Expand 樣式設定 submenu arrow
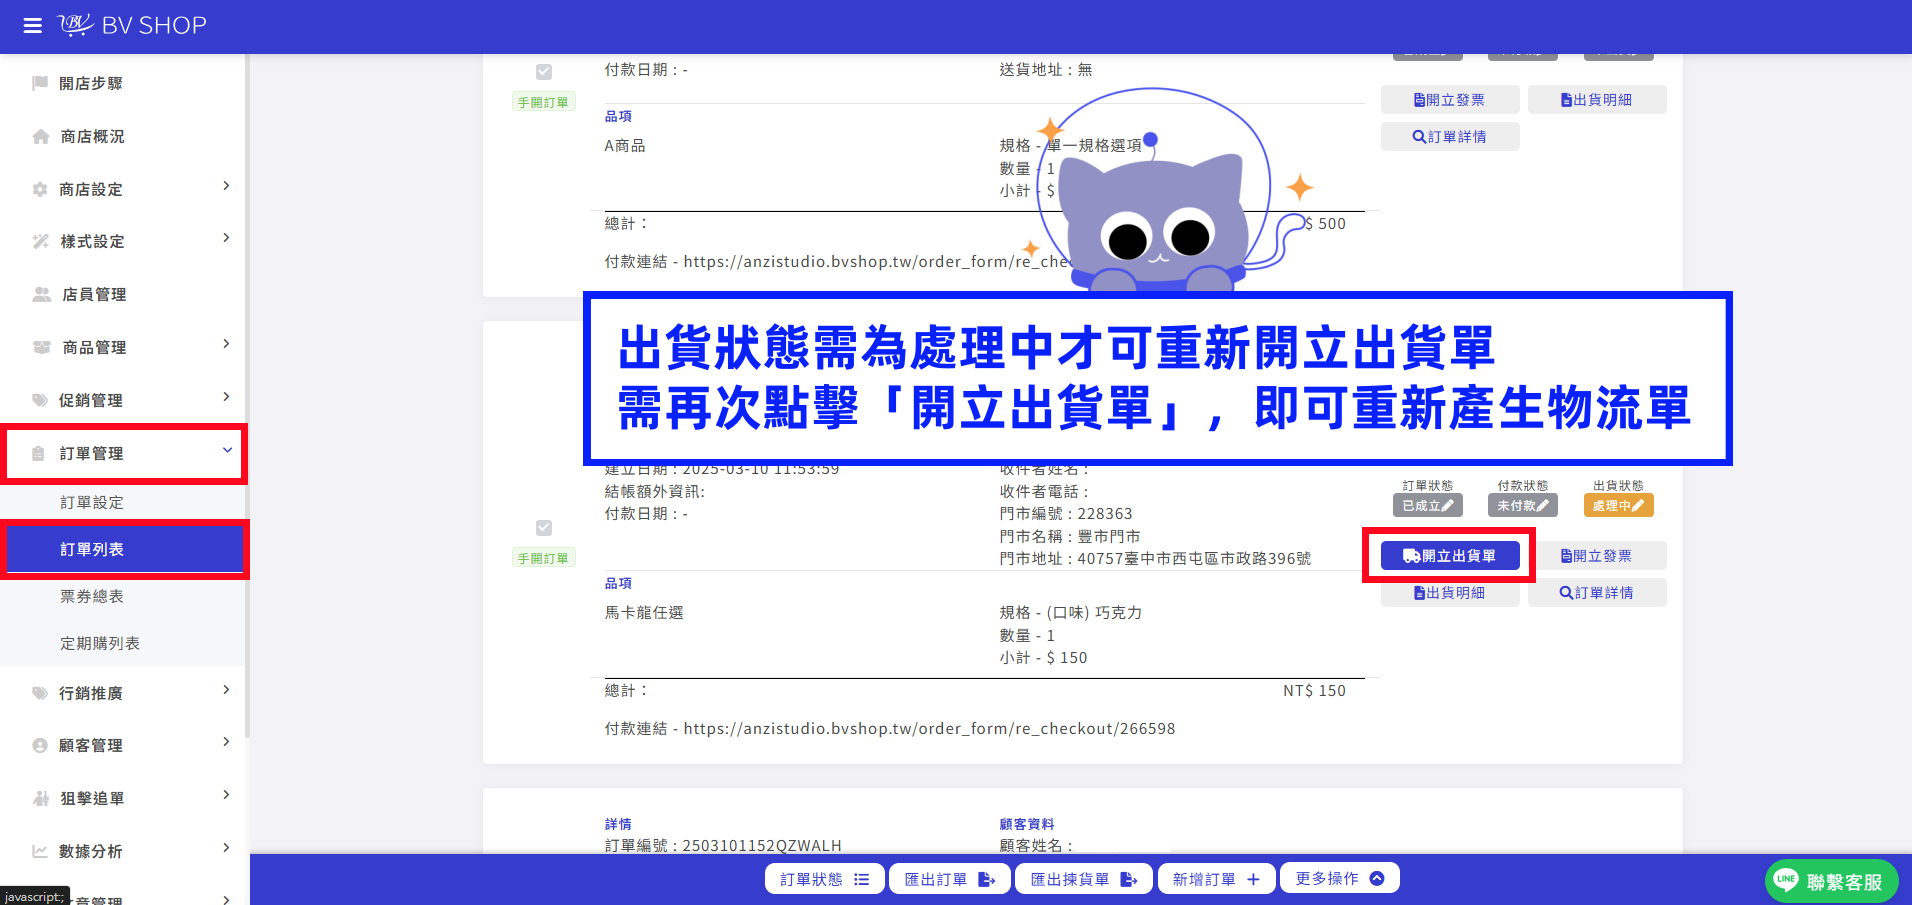 point(227,238)
